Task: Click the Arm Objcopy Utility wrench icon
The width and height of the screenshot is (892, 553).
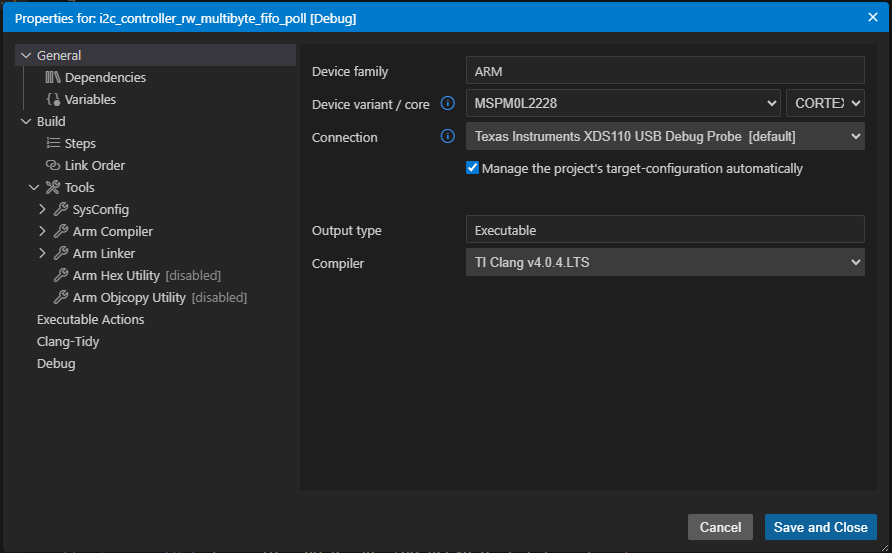Action: point(61,298)
